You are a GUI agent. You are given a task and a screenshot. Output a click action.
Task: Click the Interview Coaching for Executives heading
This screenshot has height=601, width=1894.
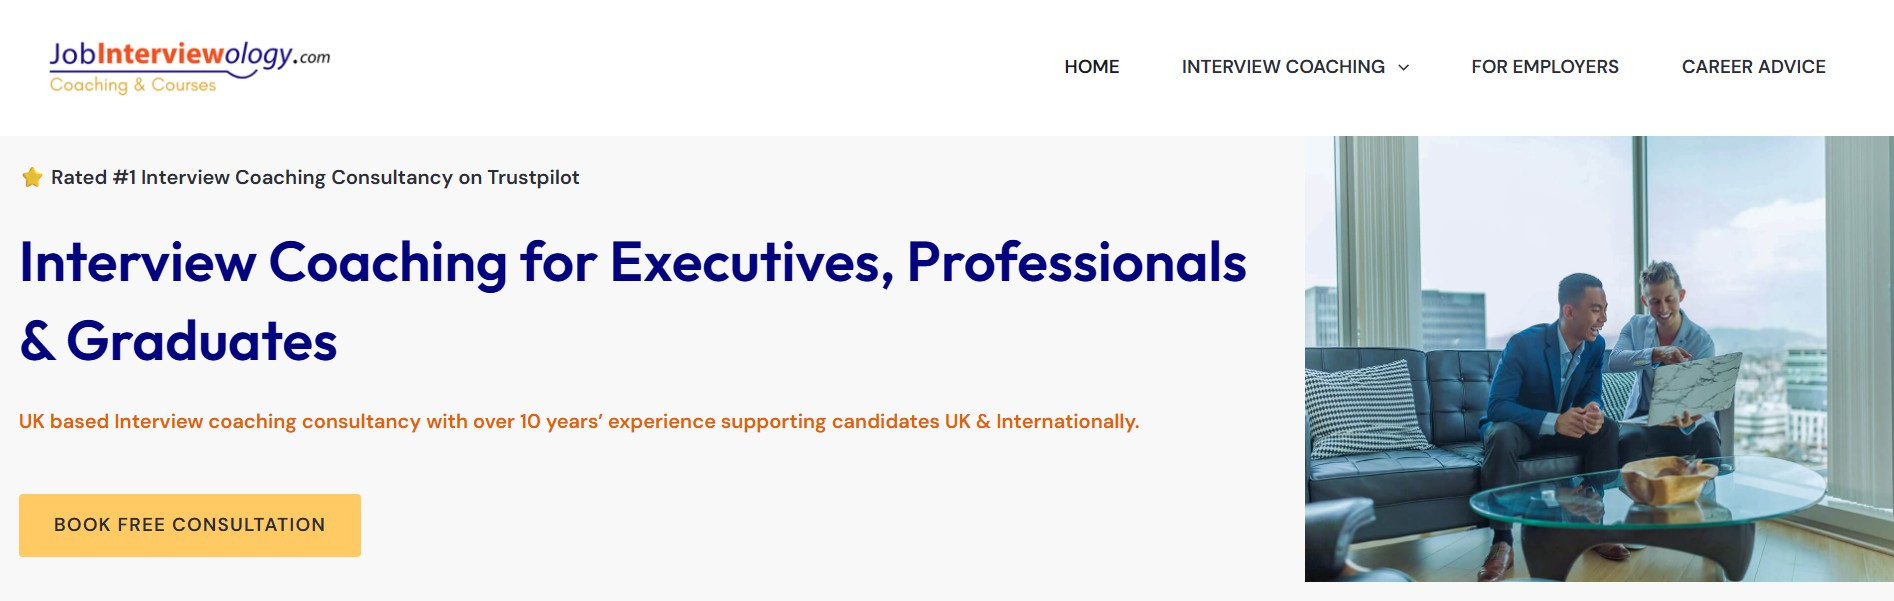tap(633, 262)
